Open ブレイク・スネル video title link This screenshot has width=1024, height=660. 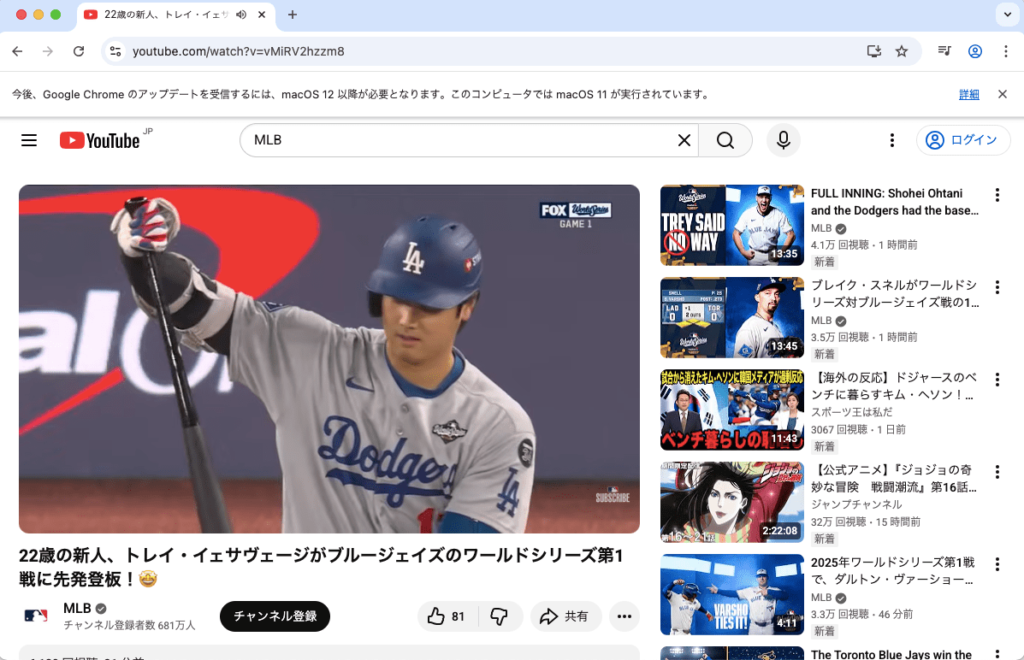[x=895, y=294]
